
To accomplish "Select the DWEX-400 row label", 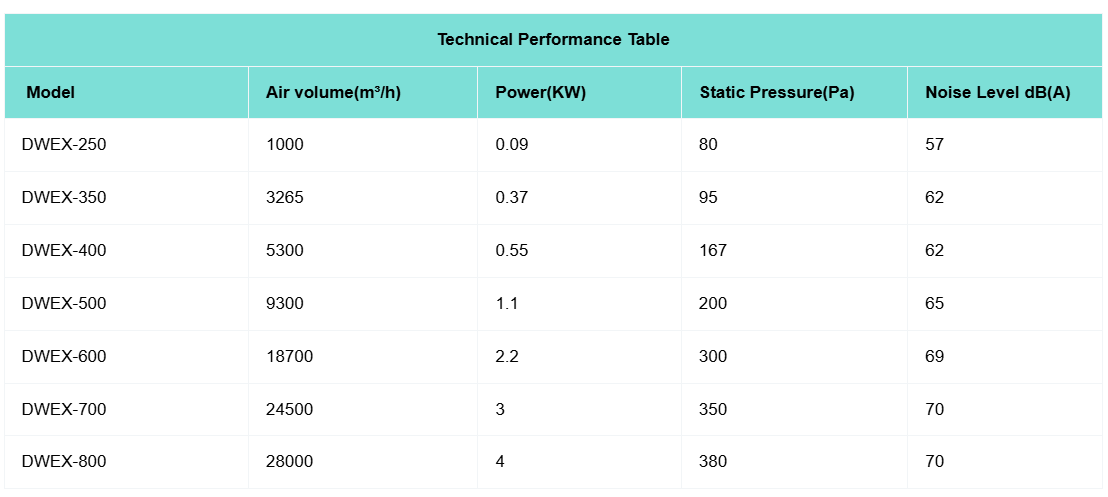I will (x=64, y=251).
